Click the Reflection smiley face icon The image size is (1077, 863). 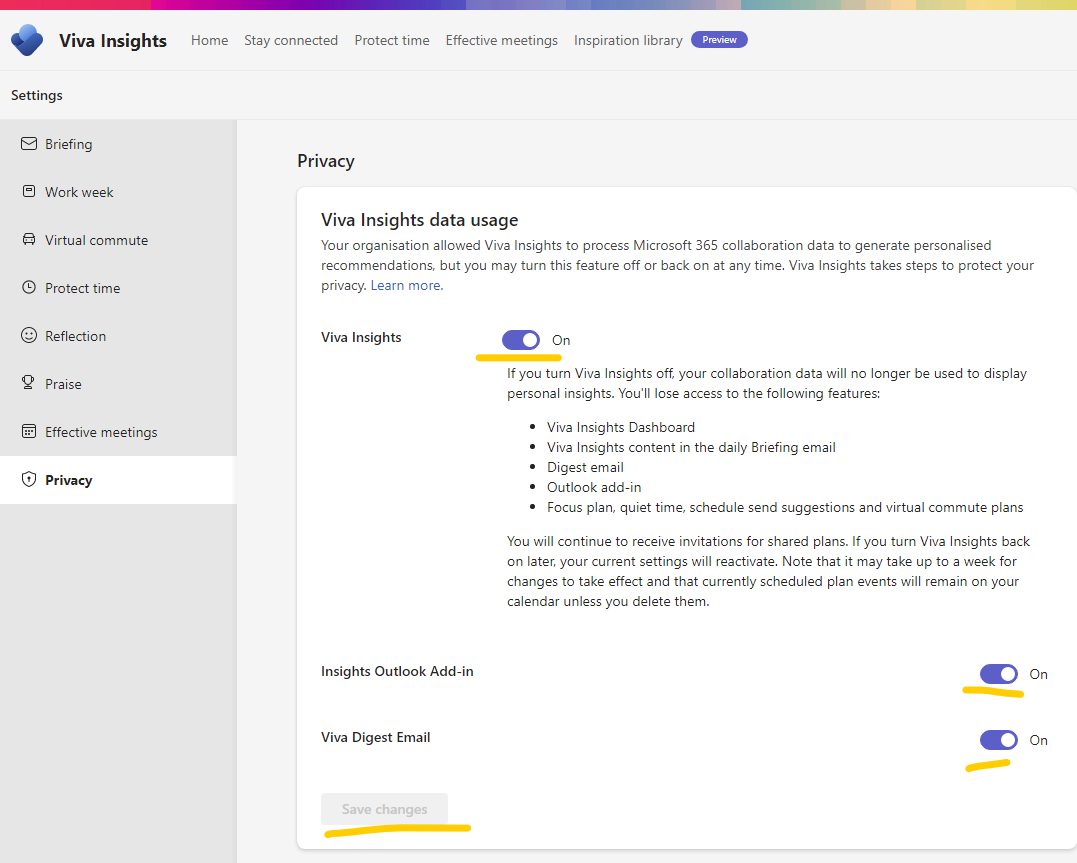[x=29, y=336]
